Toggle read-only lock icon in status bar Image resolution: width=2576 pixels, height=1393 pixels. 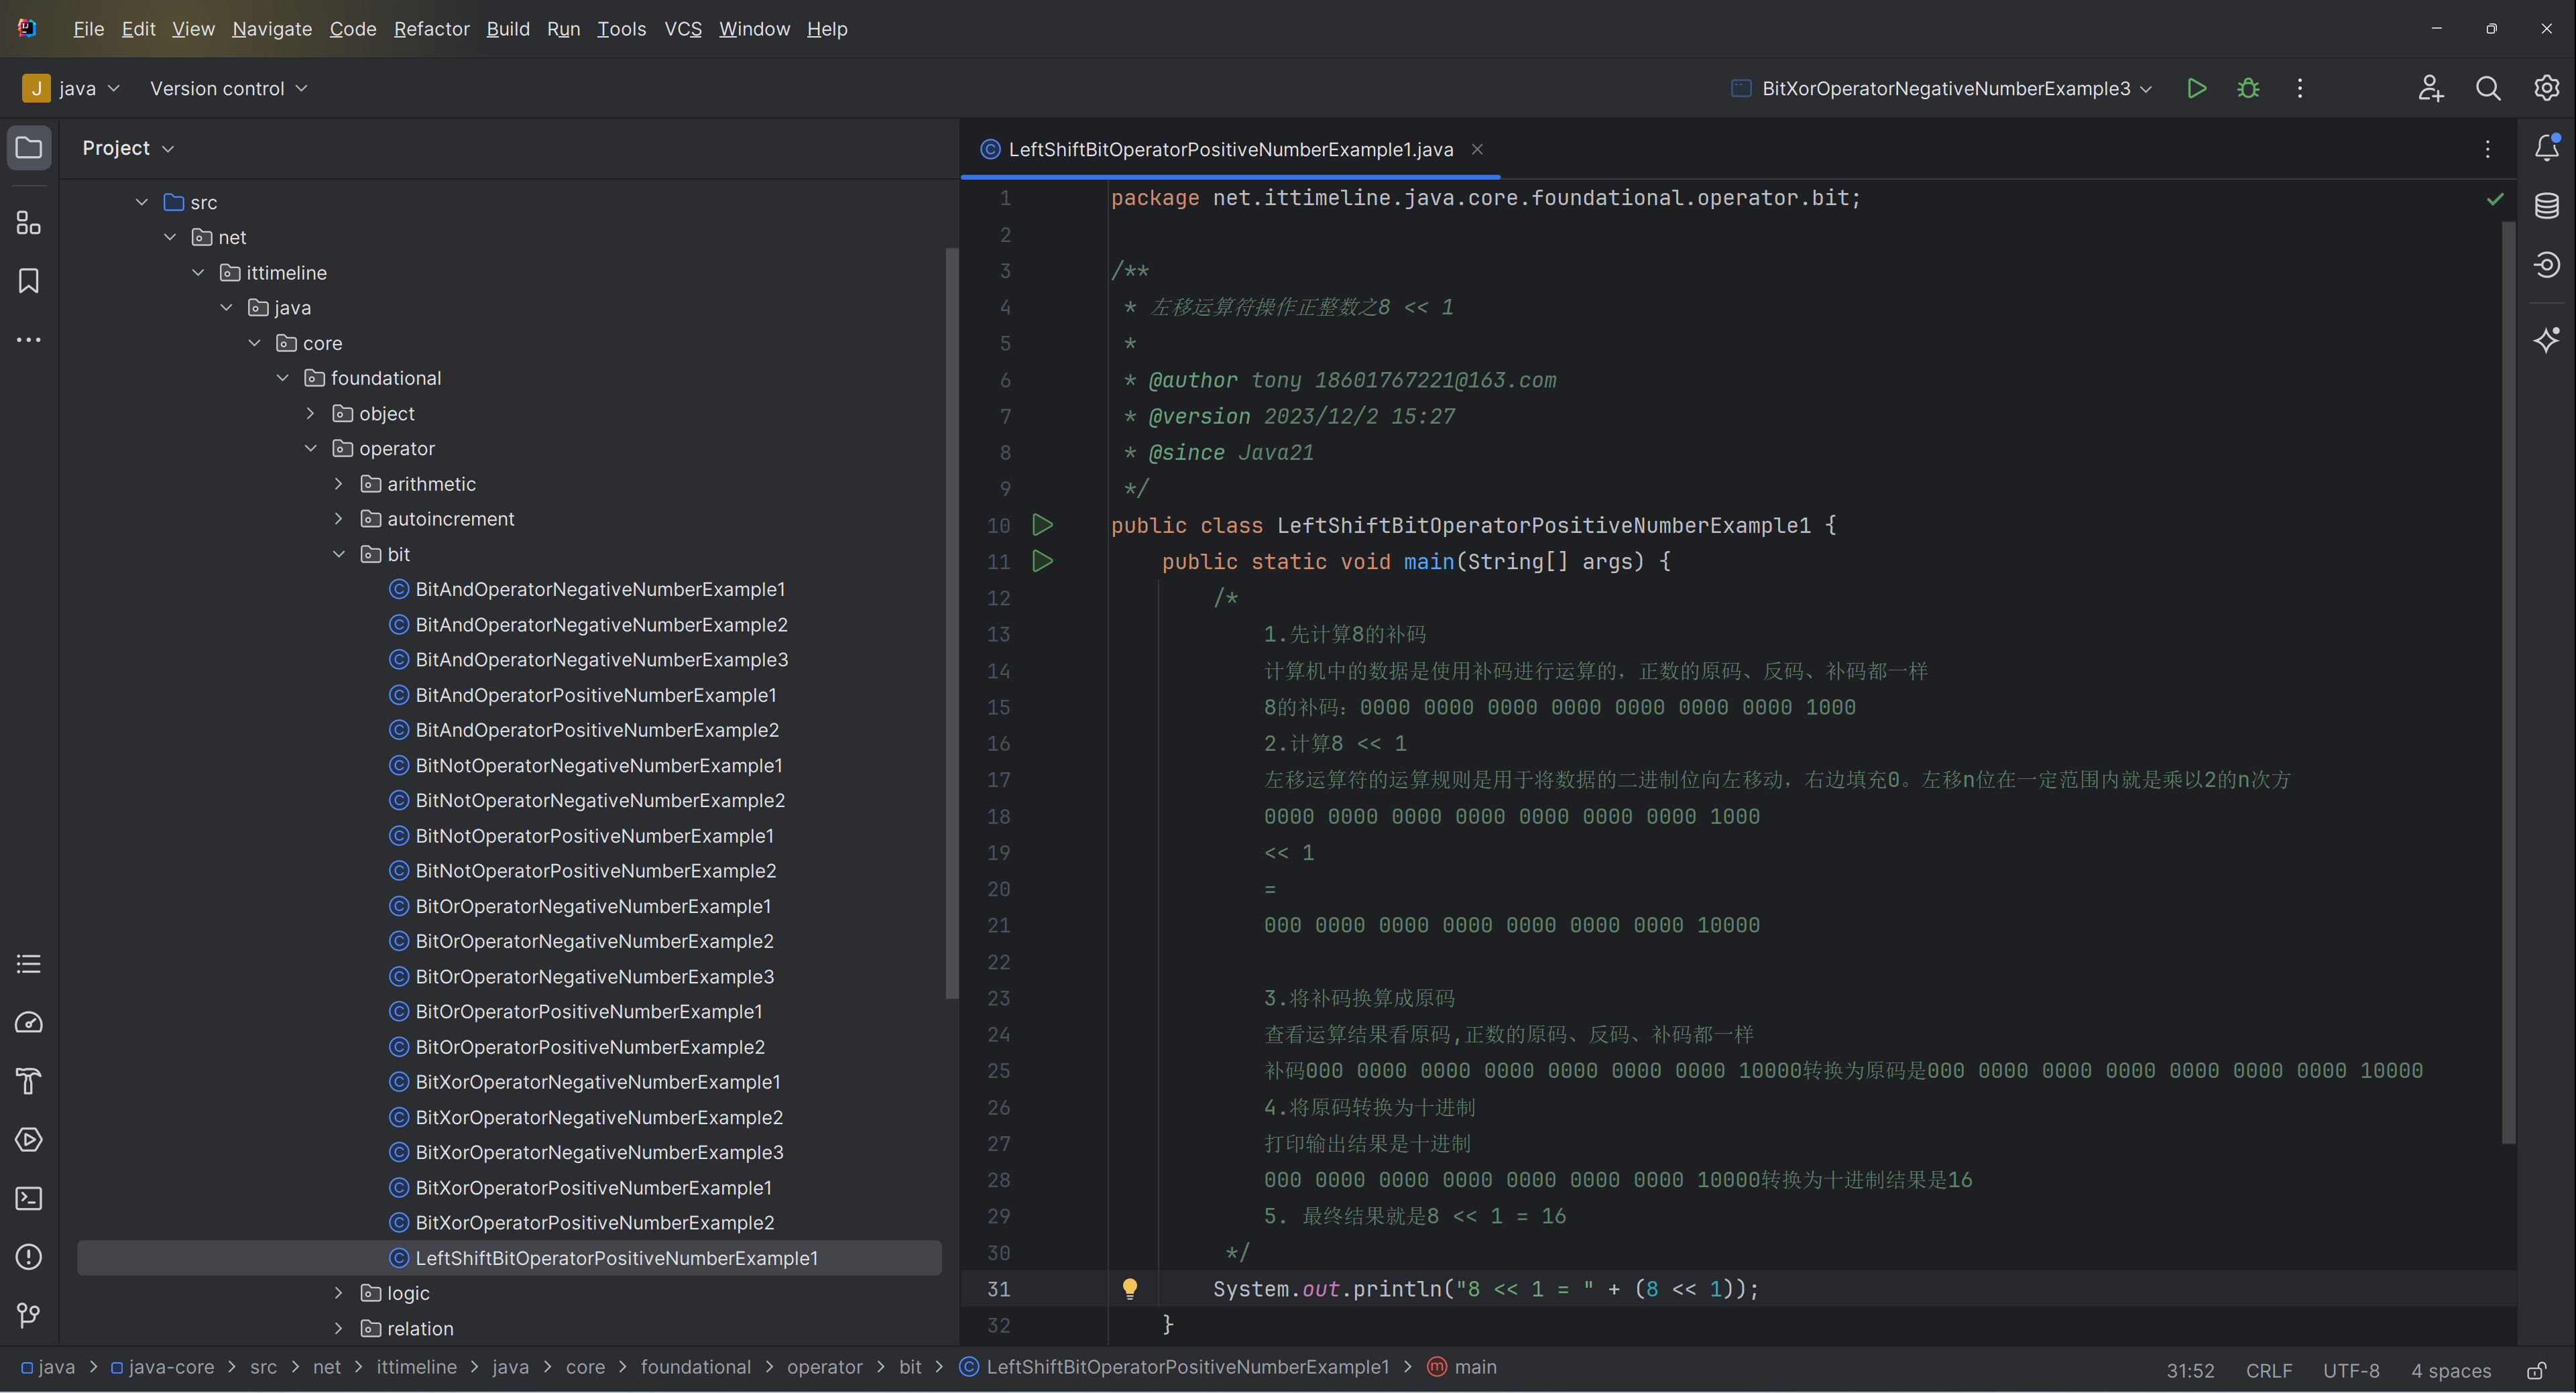2537,1370
